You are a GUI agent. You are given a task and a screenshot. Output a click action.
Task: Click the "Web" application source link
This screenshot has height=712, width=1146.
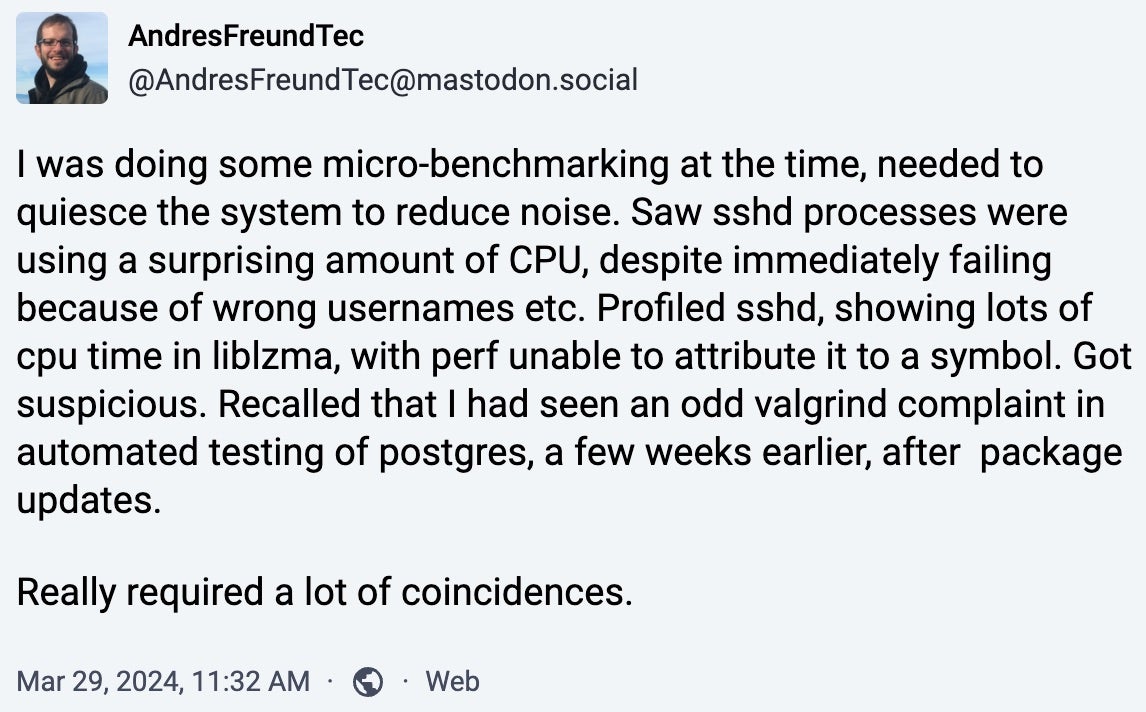pyautogui.click(x=452, y=682)
